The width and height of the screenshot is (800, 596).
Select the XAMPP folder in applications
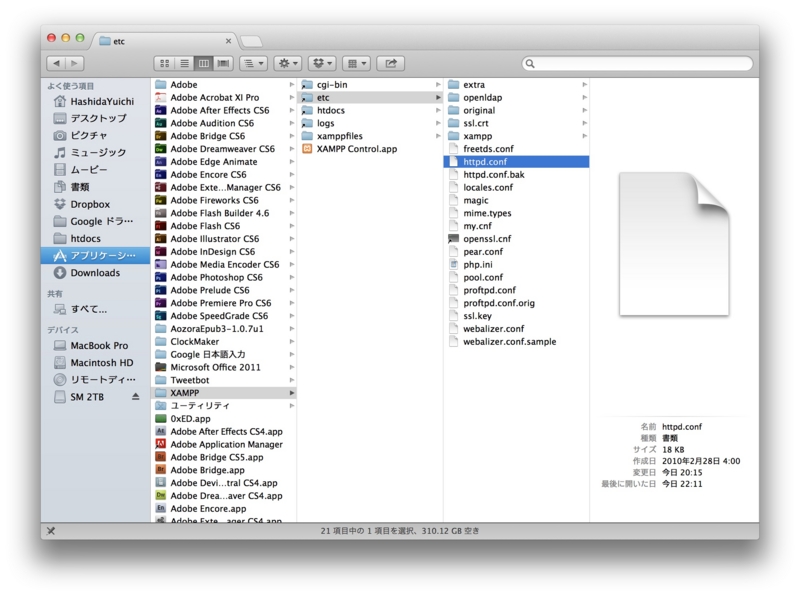pyautogui.click(x=224, y=393)
